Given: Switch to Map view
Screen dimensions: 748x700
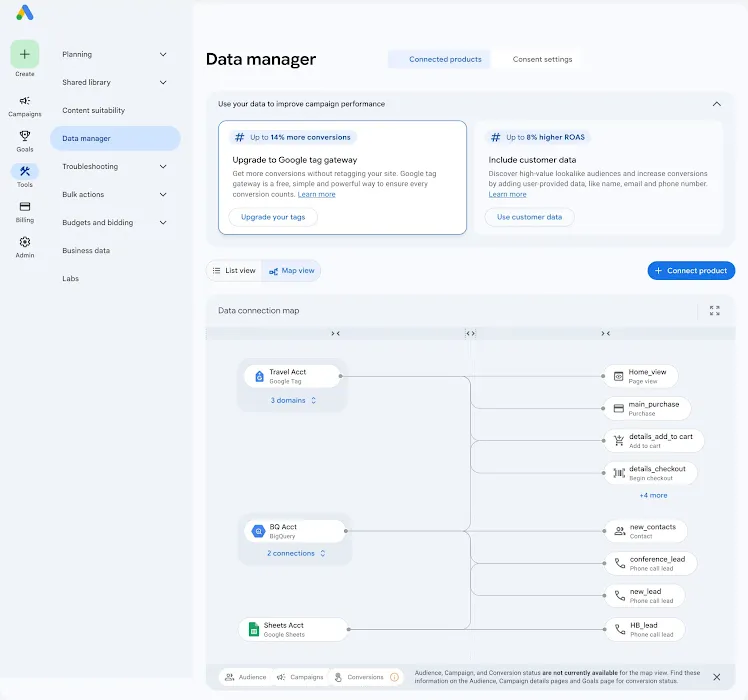Looking at the screenshot, I should (x=291, y=271).
